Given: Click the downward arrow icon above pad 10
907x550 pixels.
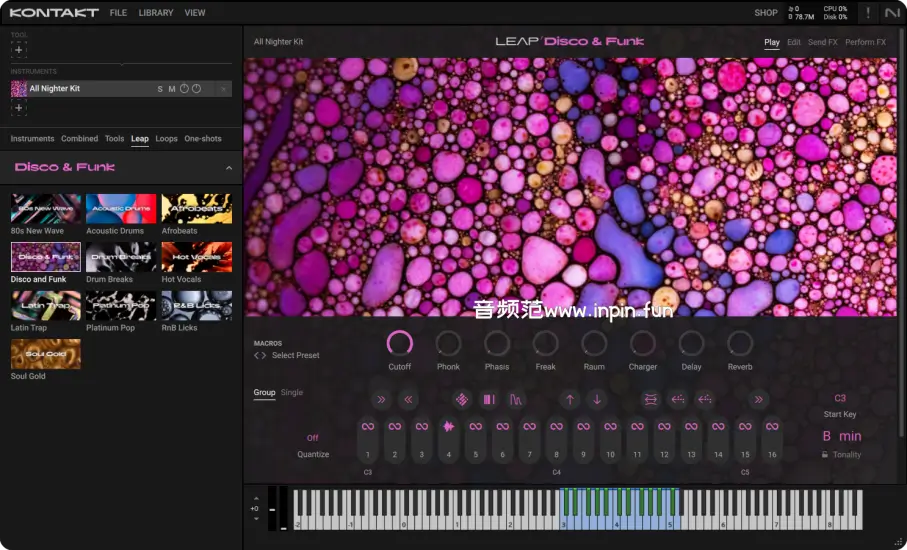Looking at the screenshot, I should (x=597, y=400).
